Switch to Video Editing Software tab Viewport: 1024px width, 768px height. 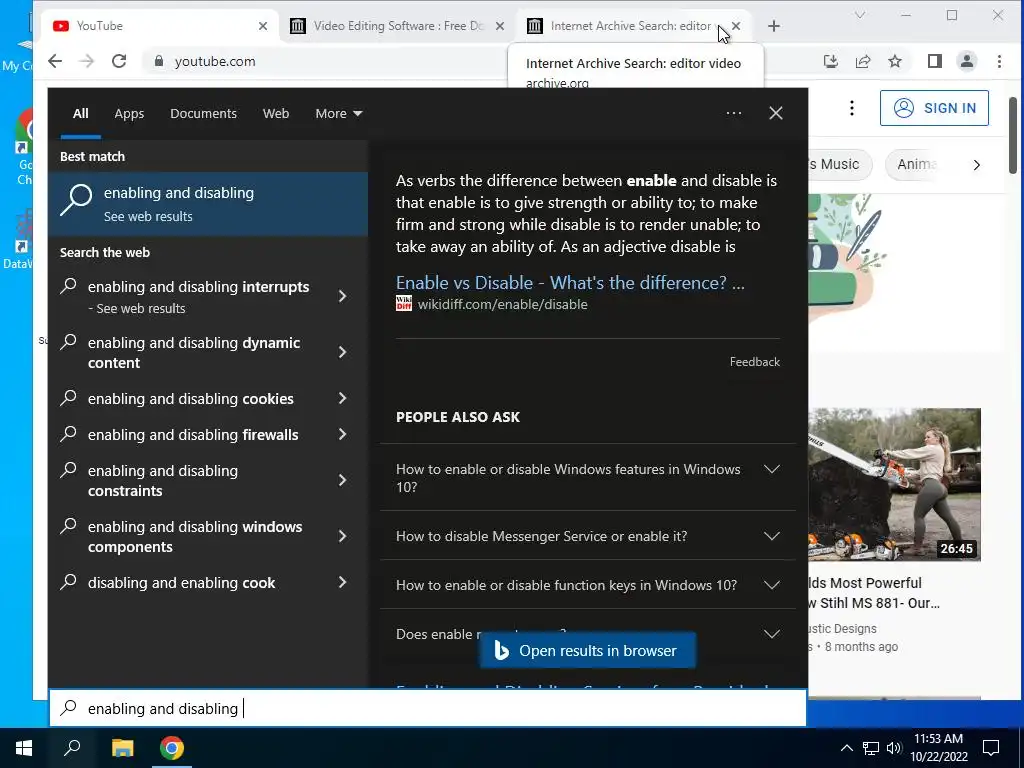[398, 26]
